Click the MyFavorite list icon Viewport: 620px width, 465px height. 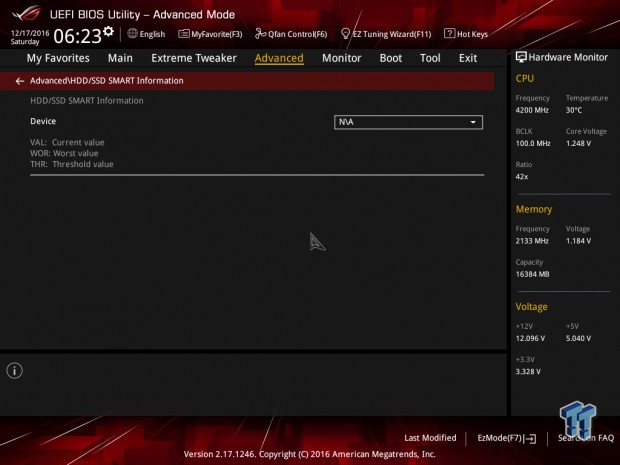click(x=183, y=34)
